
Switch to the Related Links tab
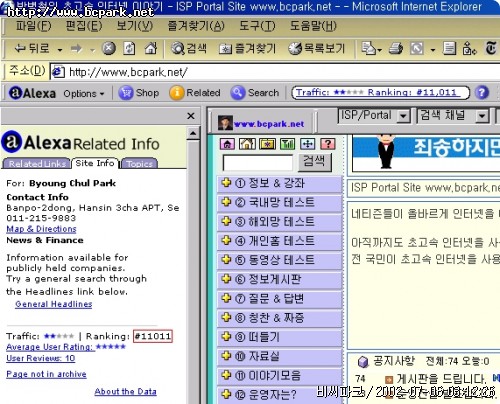(37, 164)
